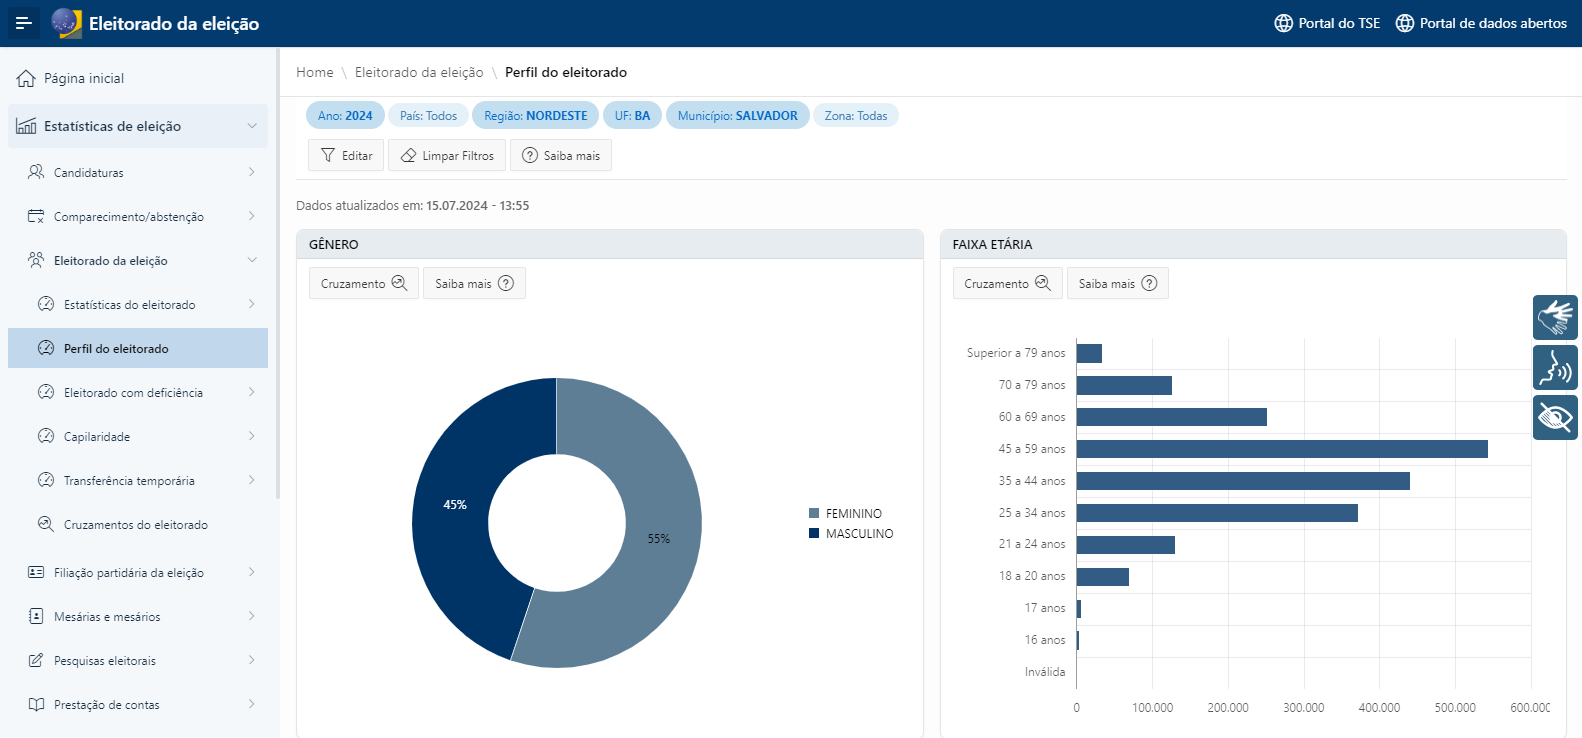Click the Portal de dados abertos globe icon
This screenshot has width=1582, height=738.
(1405, 23)
